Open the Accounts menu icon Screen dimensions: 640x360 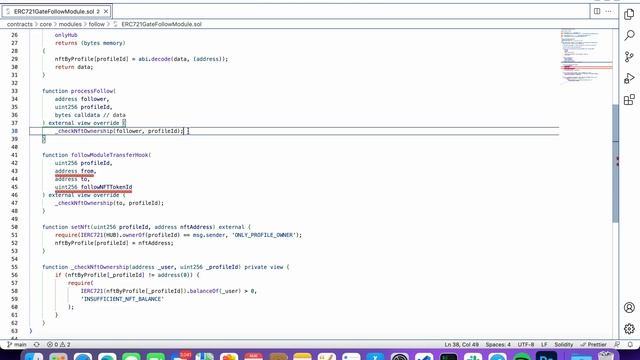tap(629, 307)
